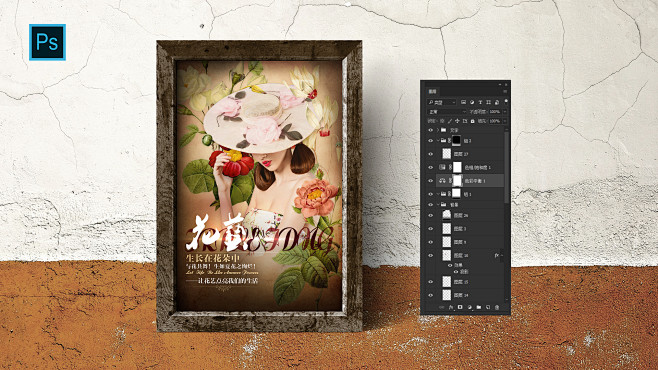Image resolution: width=658 pixels, height=370 pixels.
Task: Open layer style fx menu at bottom
Action: (451, 307)
